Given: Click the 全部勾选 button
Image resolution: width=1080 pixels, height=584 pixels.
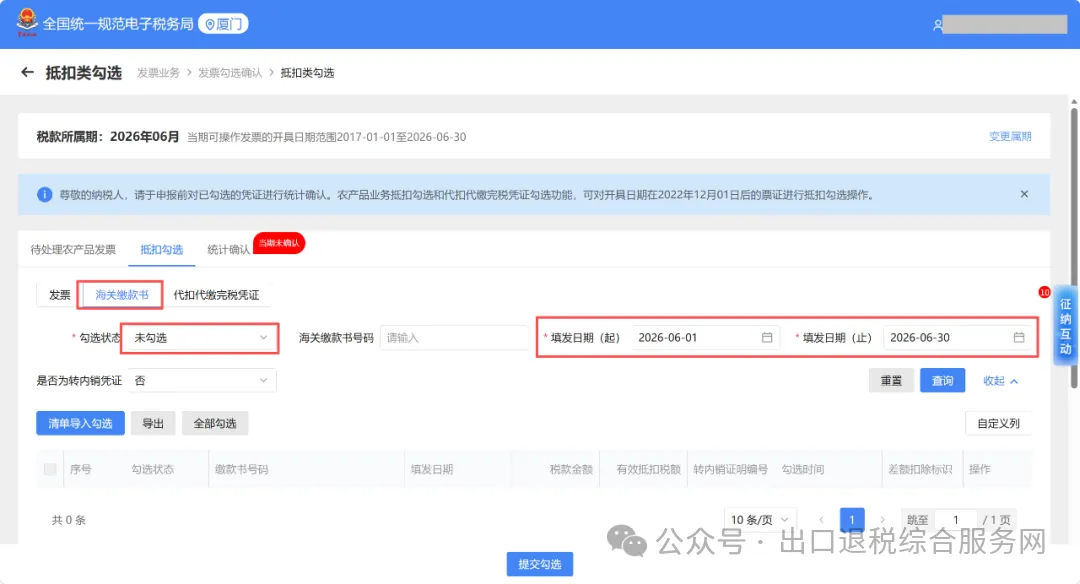Looking at the screenshot, I should 215,424.
